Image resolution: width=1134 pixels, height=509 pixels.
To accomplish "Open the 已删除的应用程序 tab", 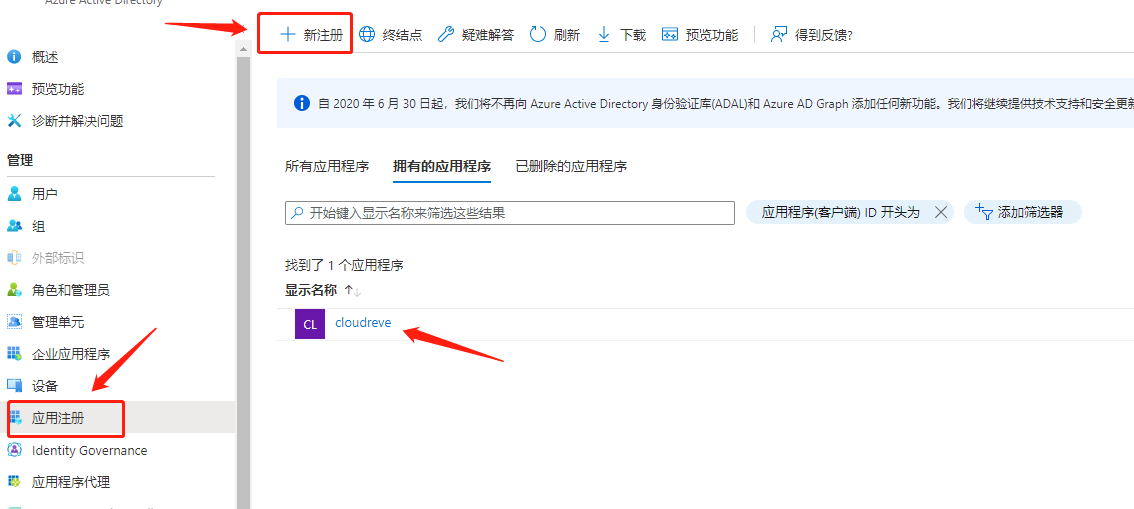I will click(571, 166).
